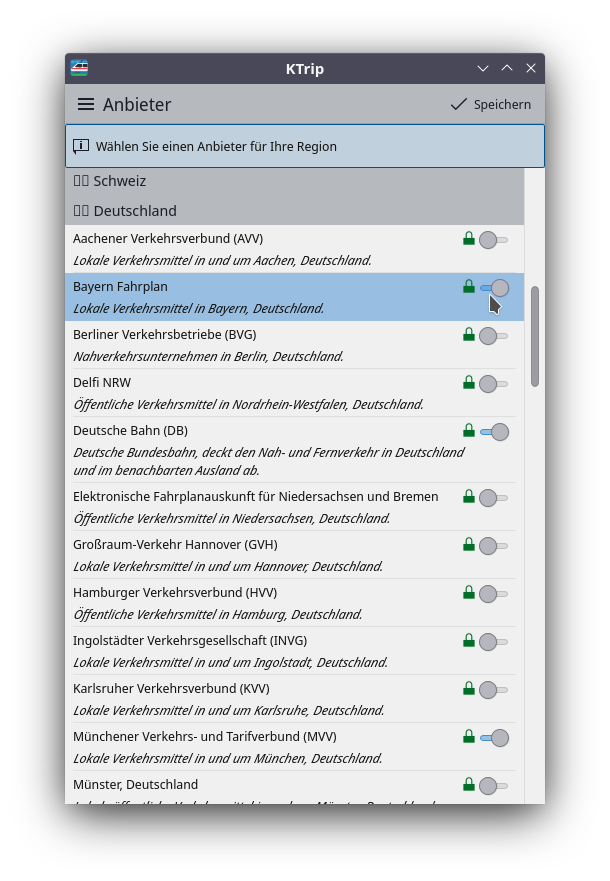Disable the Bayern Fahrplan provider switch
The height and width of the screenshot is (881, 610).
coord(494,288)
